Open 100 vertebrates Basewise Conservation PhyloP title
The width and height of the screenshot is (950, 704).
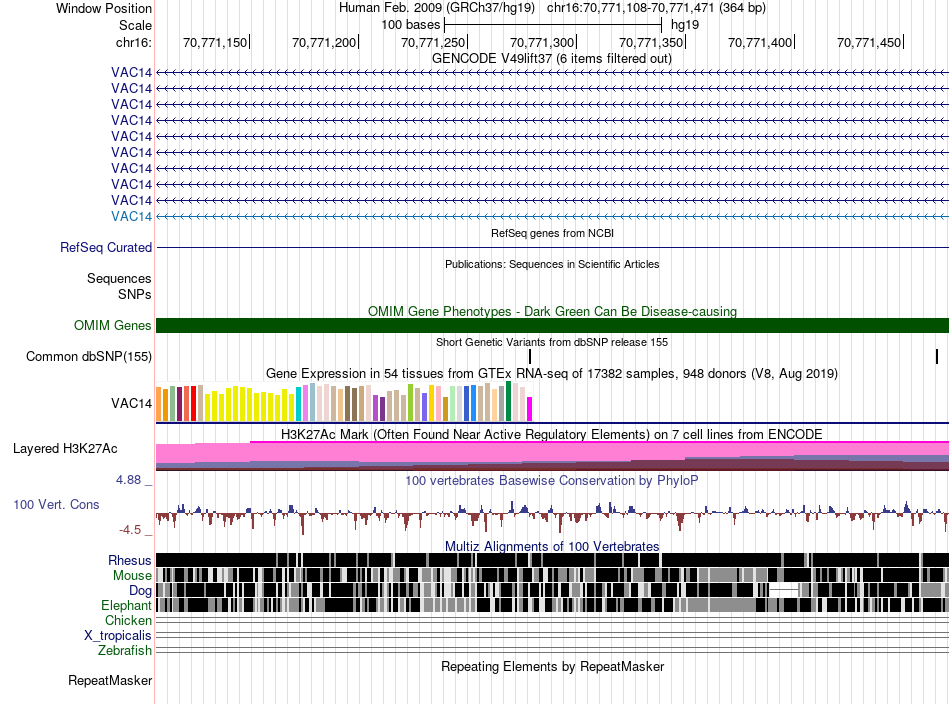coord(552,480)
